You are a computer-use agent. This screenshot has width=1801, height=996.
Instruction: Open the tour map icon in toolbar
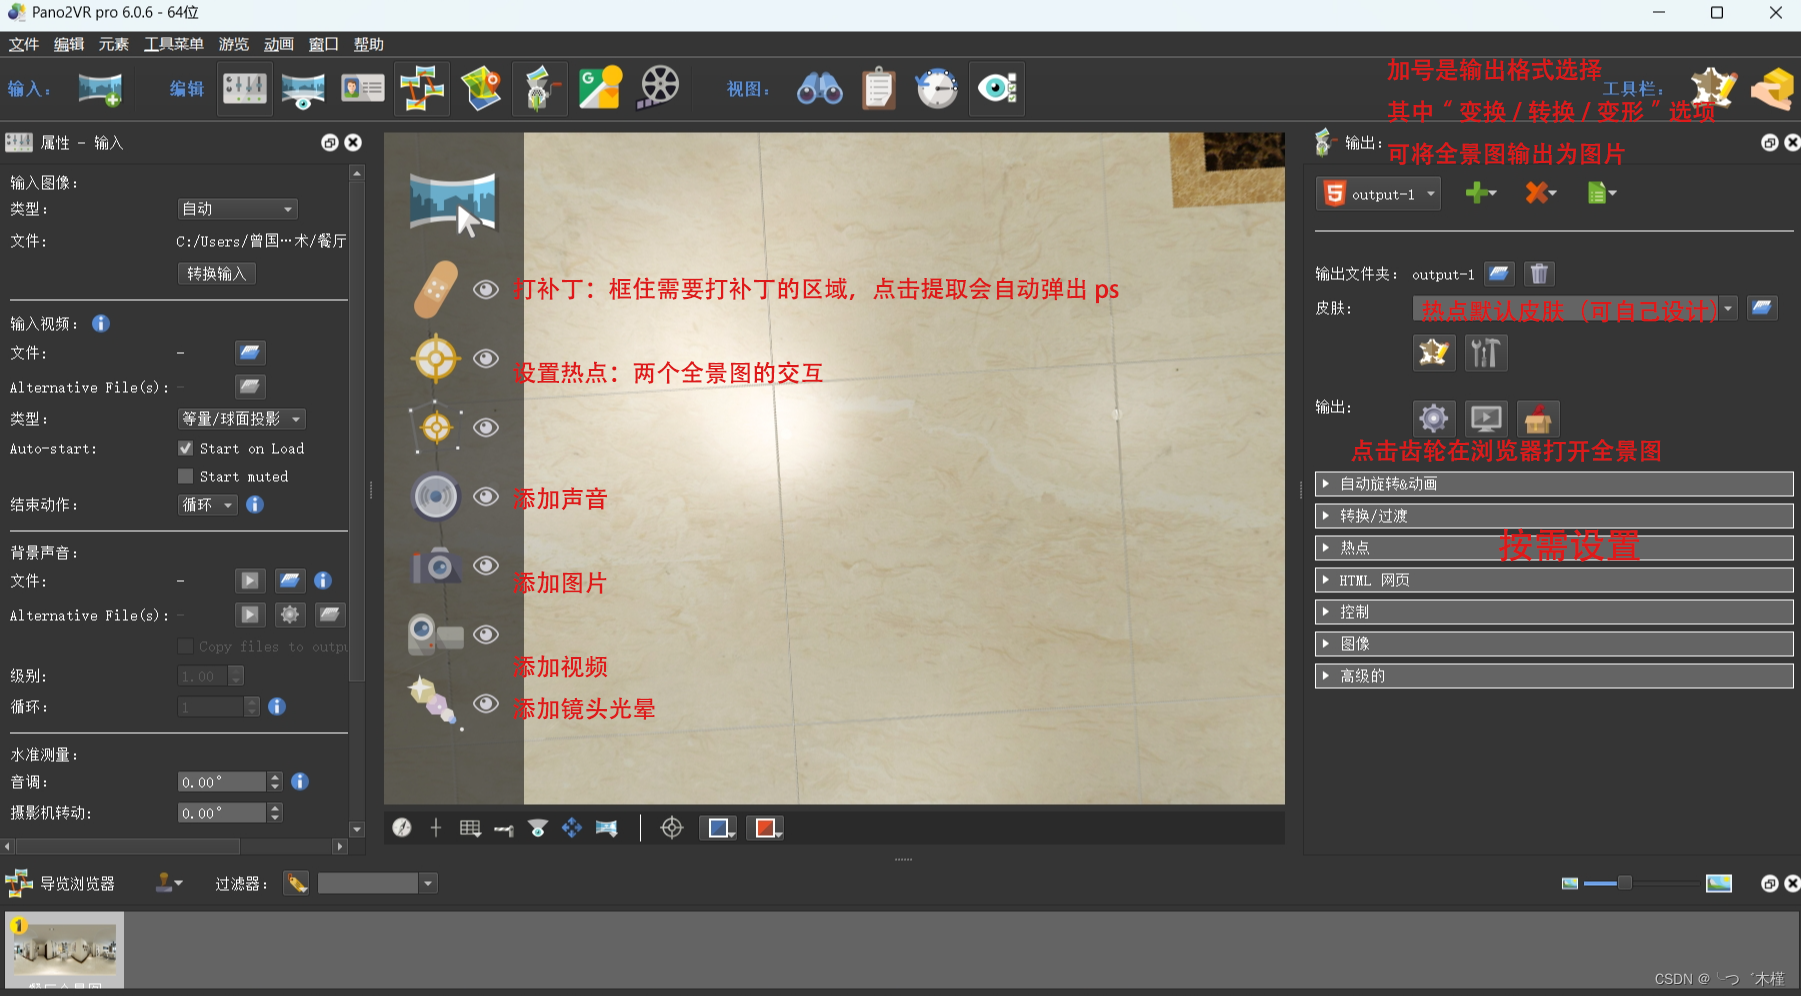[x=481, y=89]
